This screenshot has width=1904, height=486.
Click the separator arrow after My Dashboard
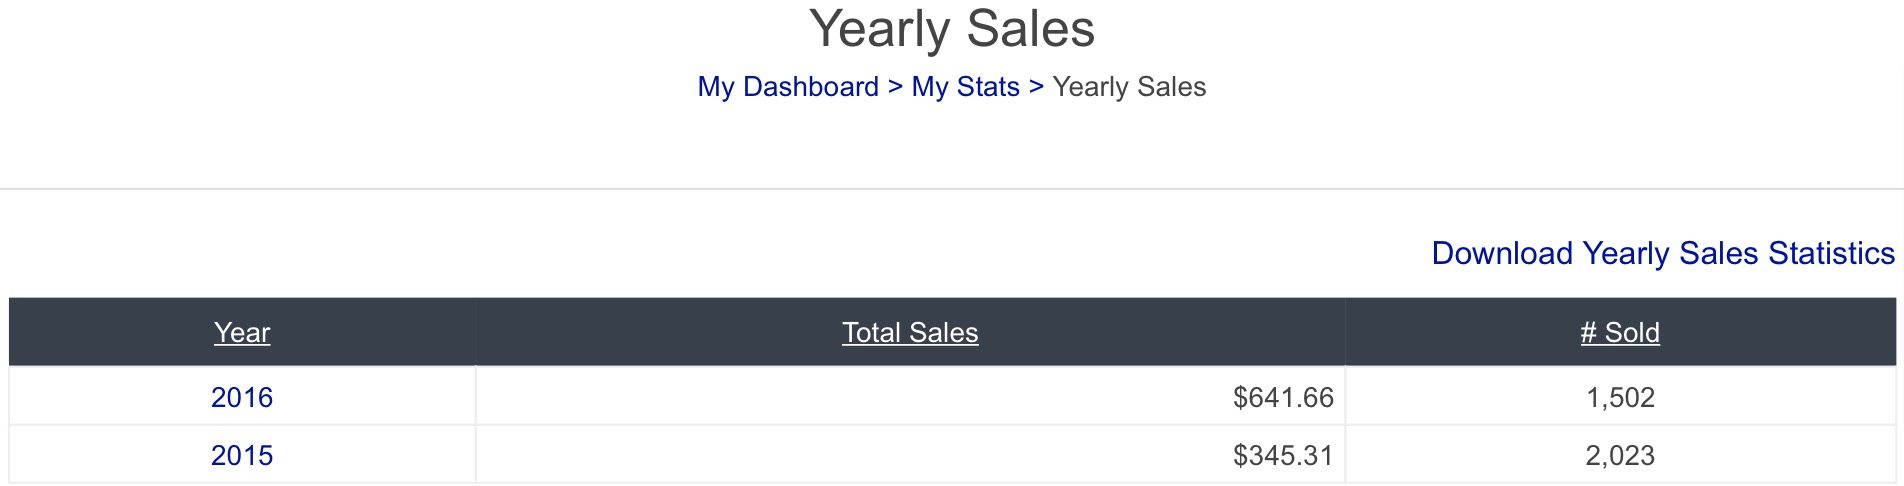895,87
